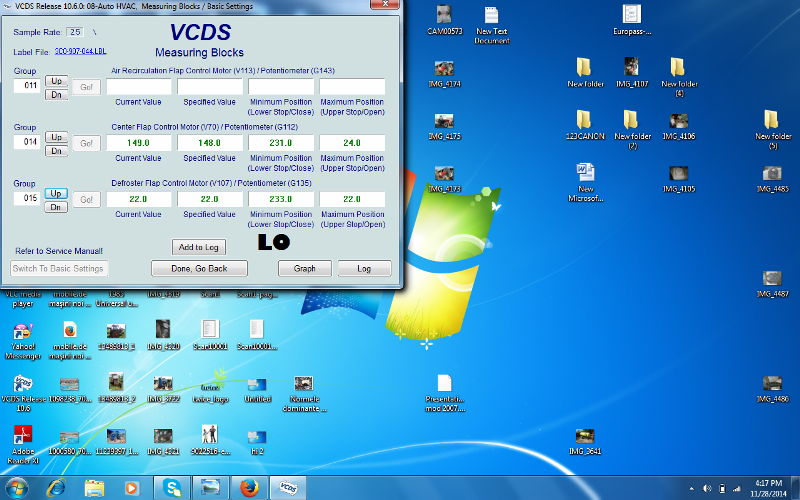Click the Up button for Group 011

[x=56, y=81]
